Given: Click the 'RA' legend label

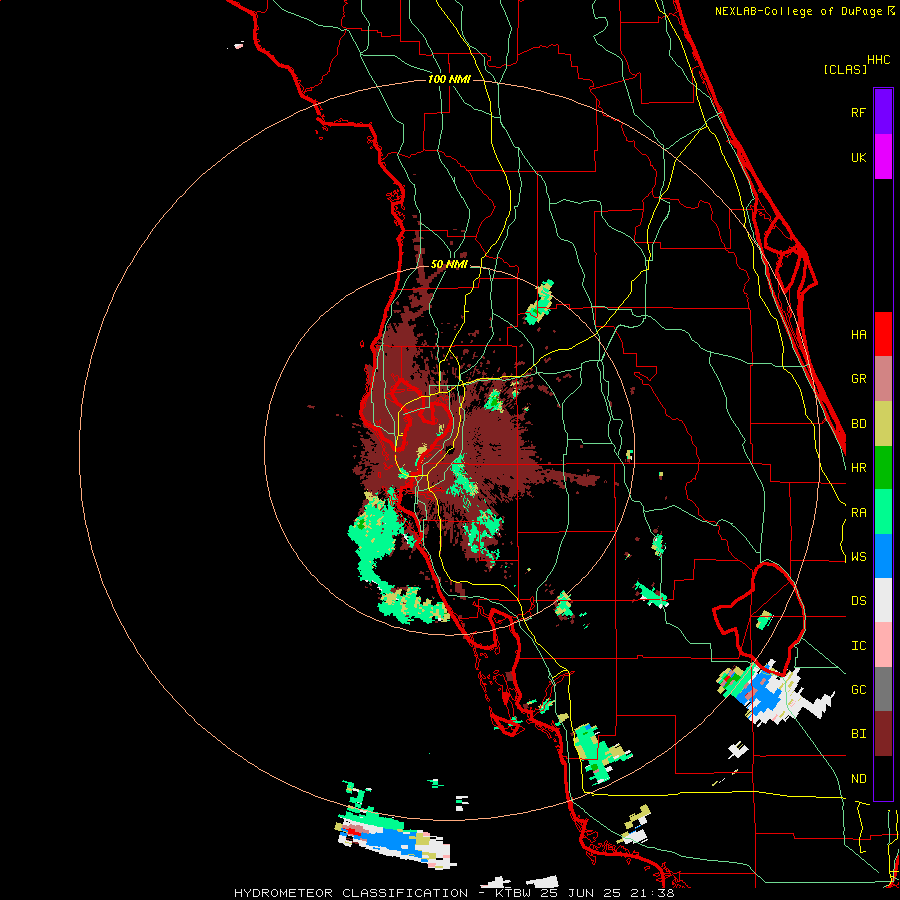Looking at the screenshot, I should click(x=858, y=513).
